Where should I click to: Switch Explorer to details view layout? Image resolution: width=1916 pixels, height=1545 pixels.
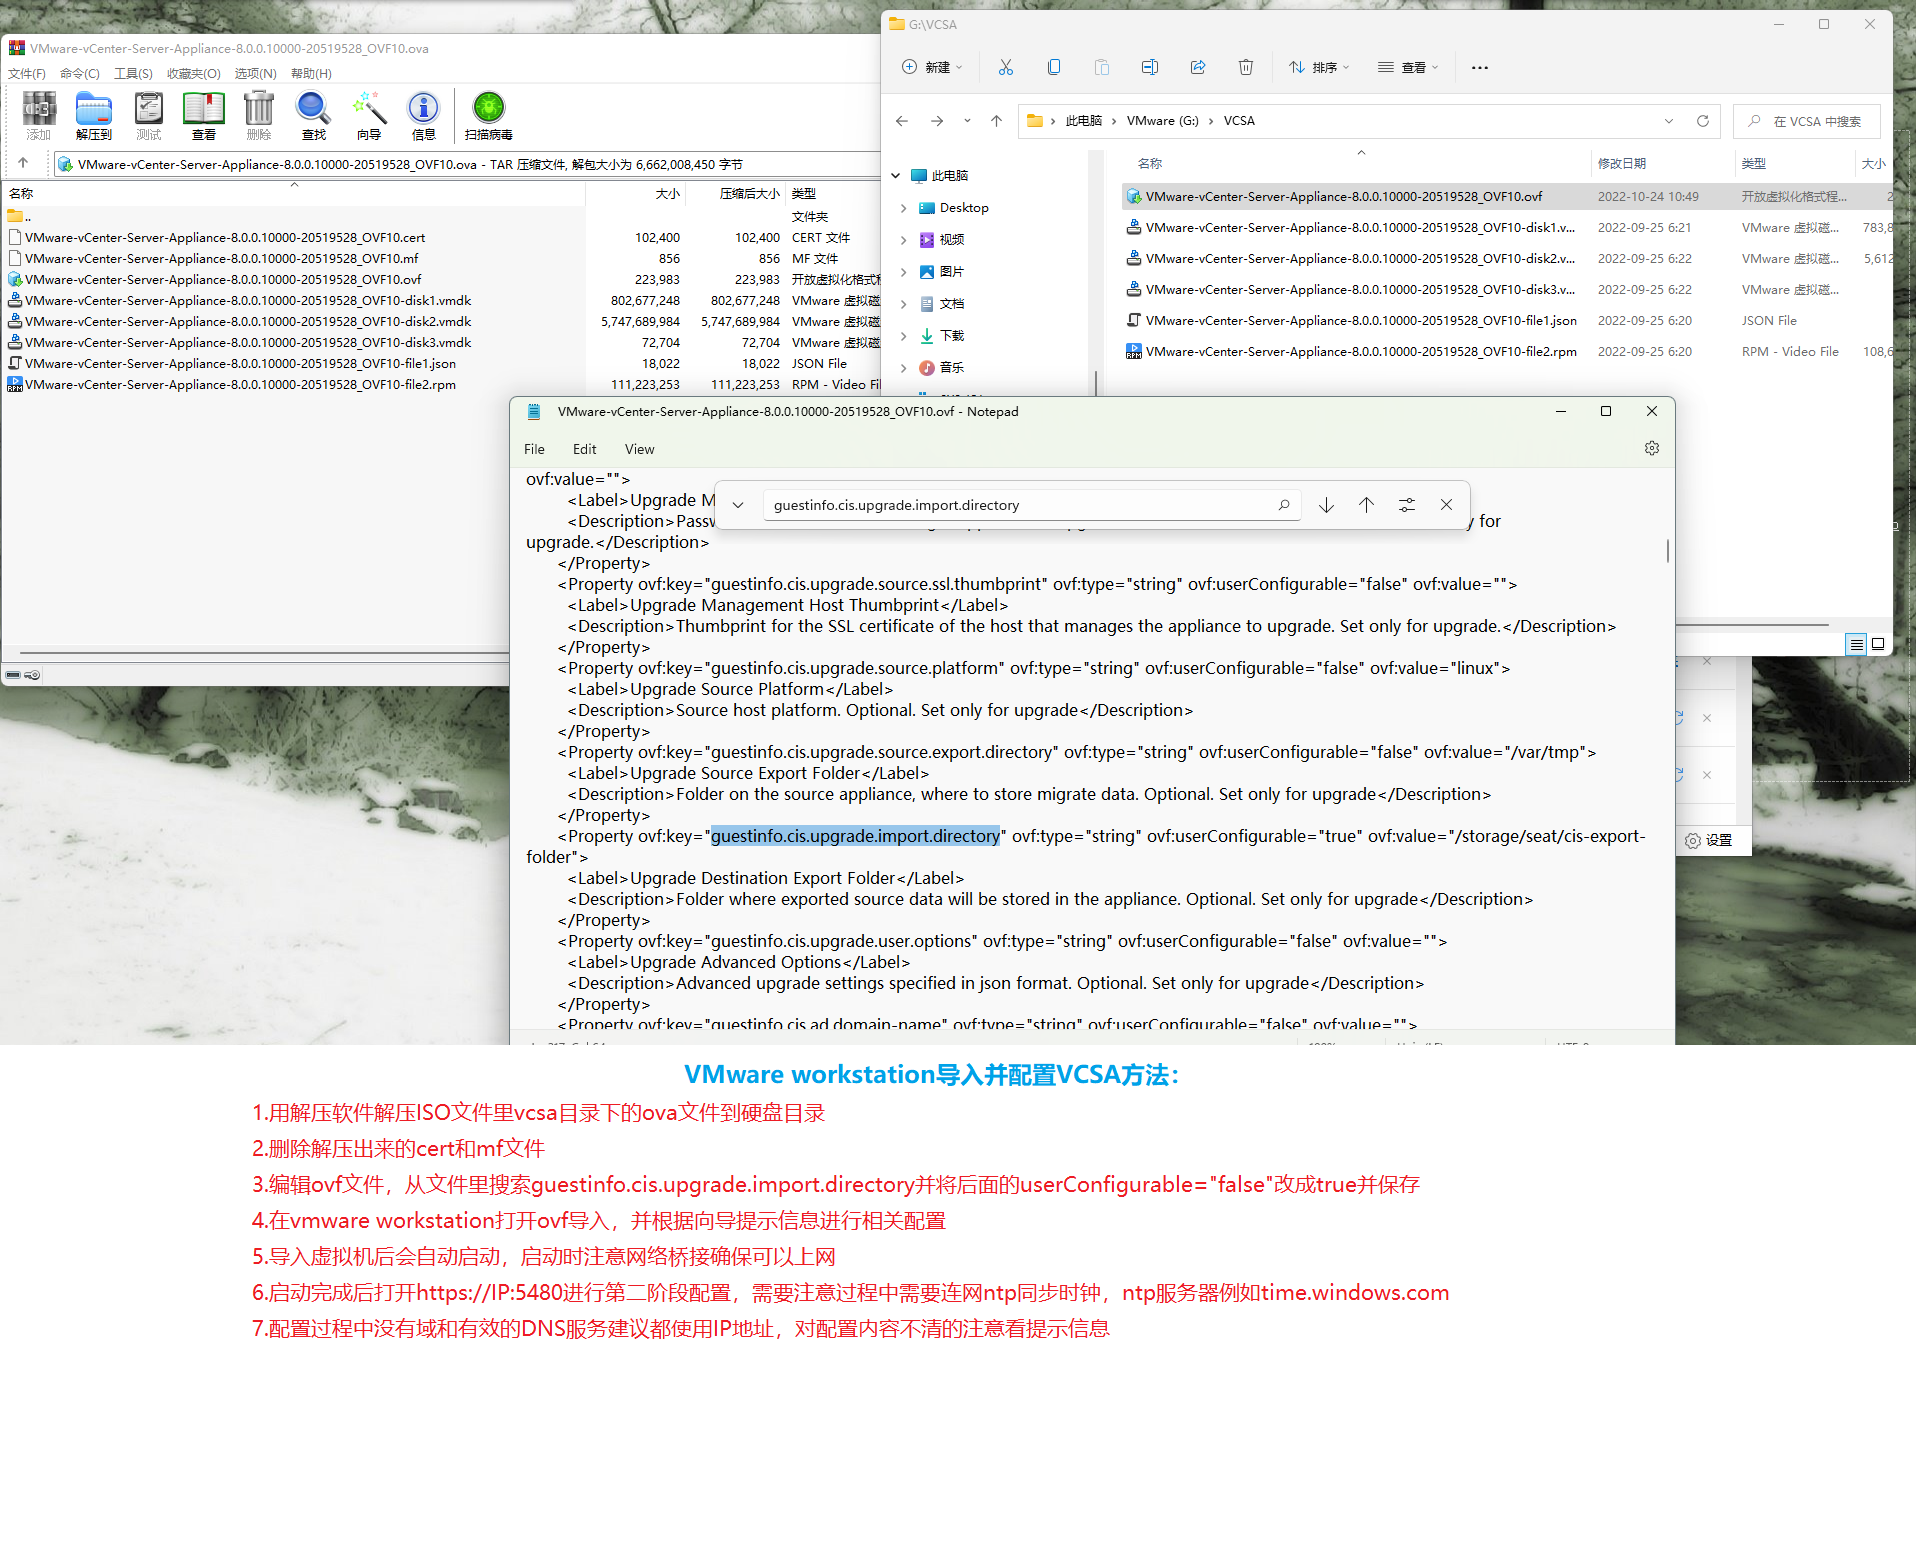(1856, 644)
